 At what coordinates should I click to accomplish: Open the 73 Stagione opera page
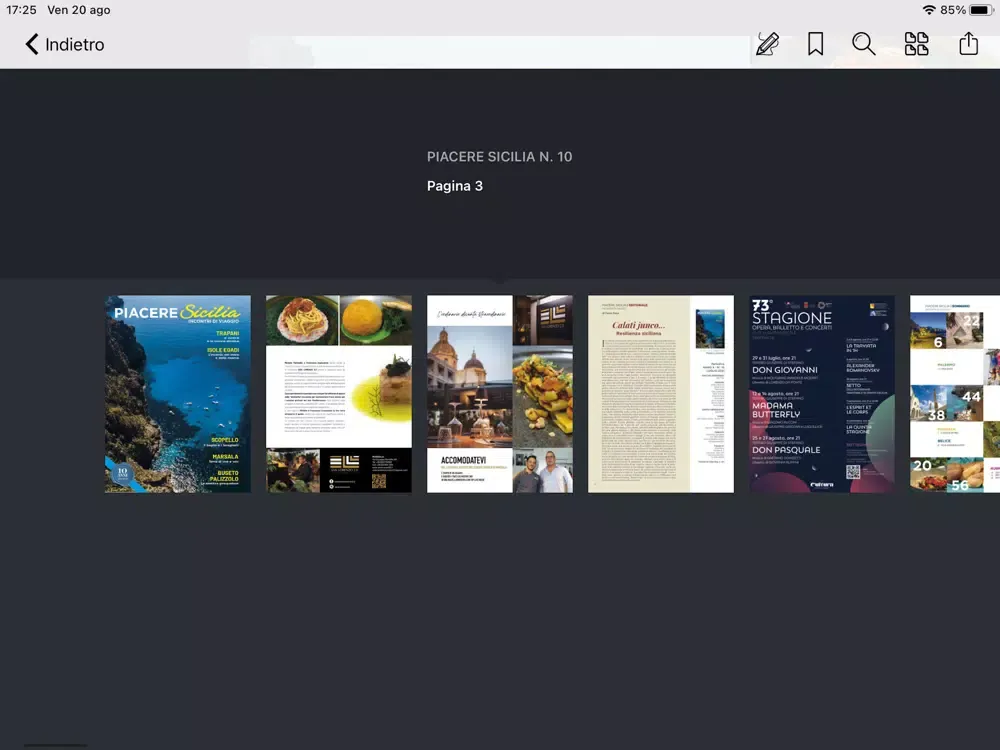pyautogui.click(x=821, y=393)
